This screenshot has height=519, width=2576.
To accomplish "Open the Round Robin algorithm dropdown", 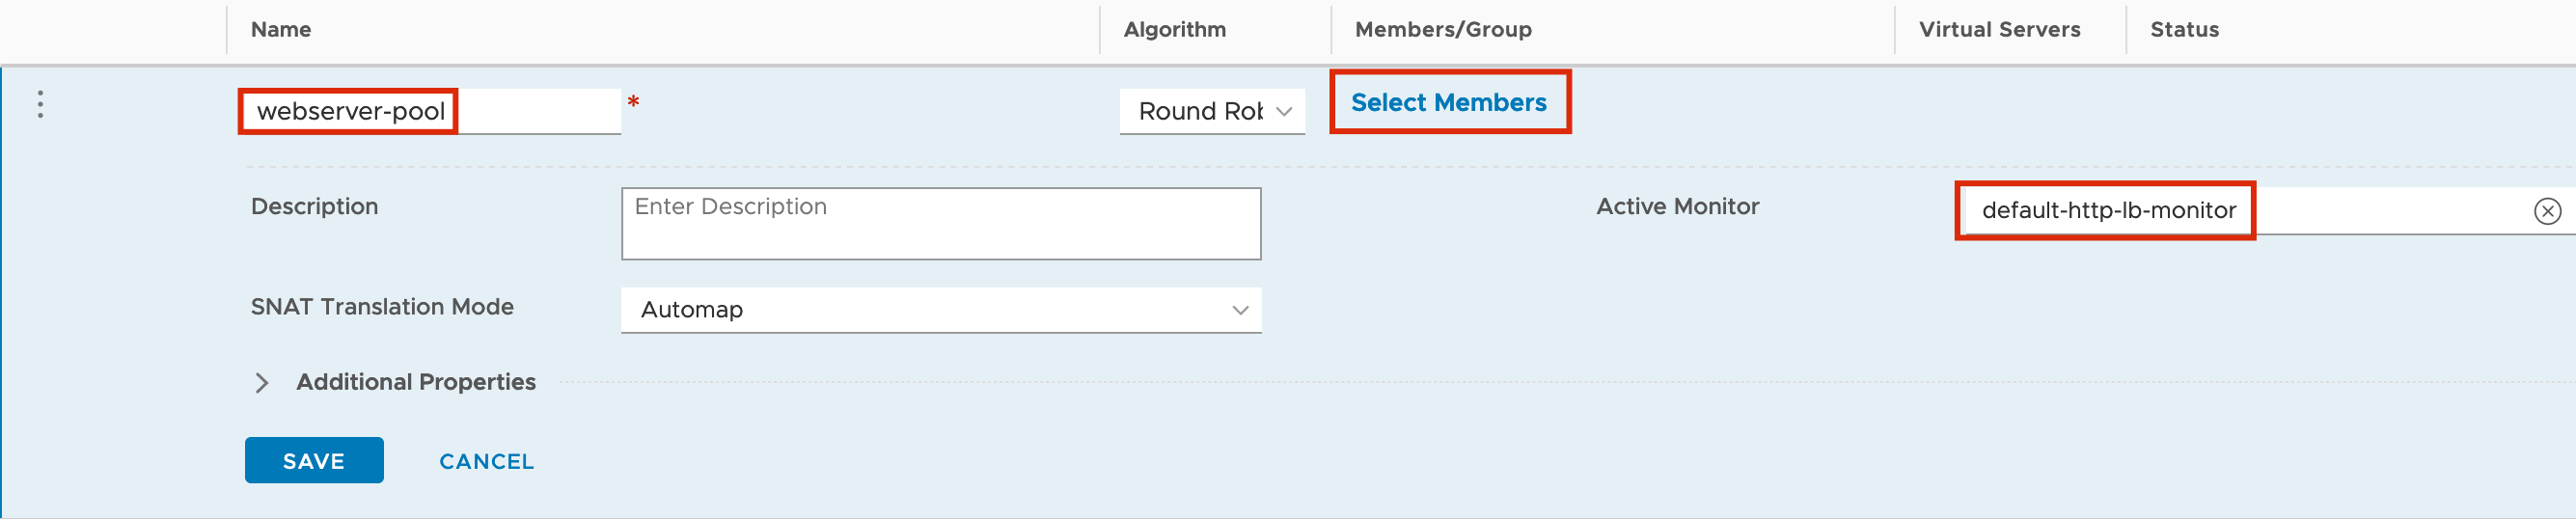I will click(x=1212, y=111).
